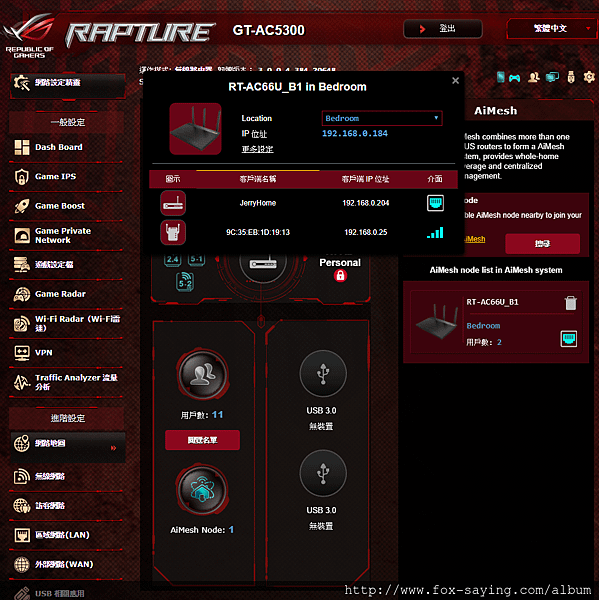This screenshot has height=600, width=599.
Task: Click the WAN globe sidebar icon
Action: (22, 564)
